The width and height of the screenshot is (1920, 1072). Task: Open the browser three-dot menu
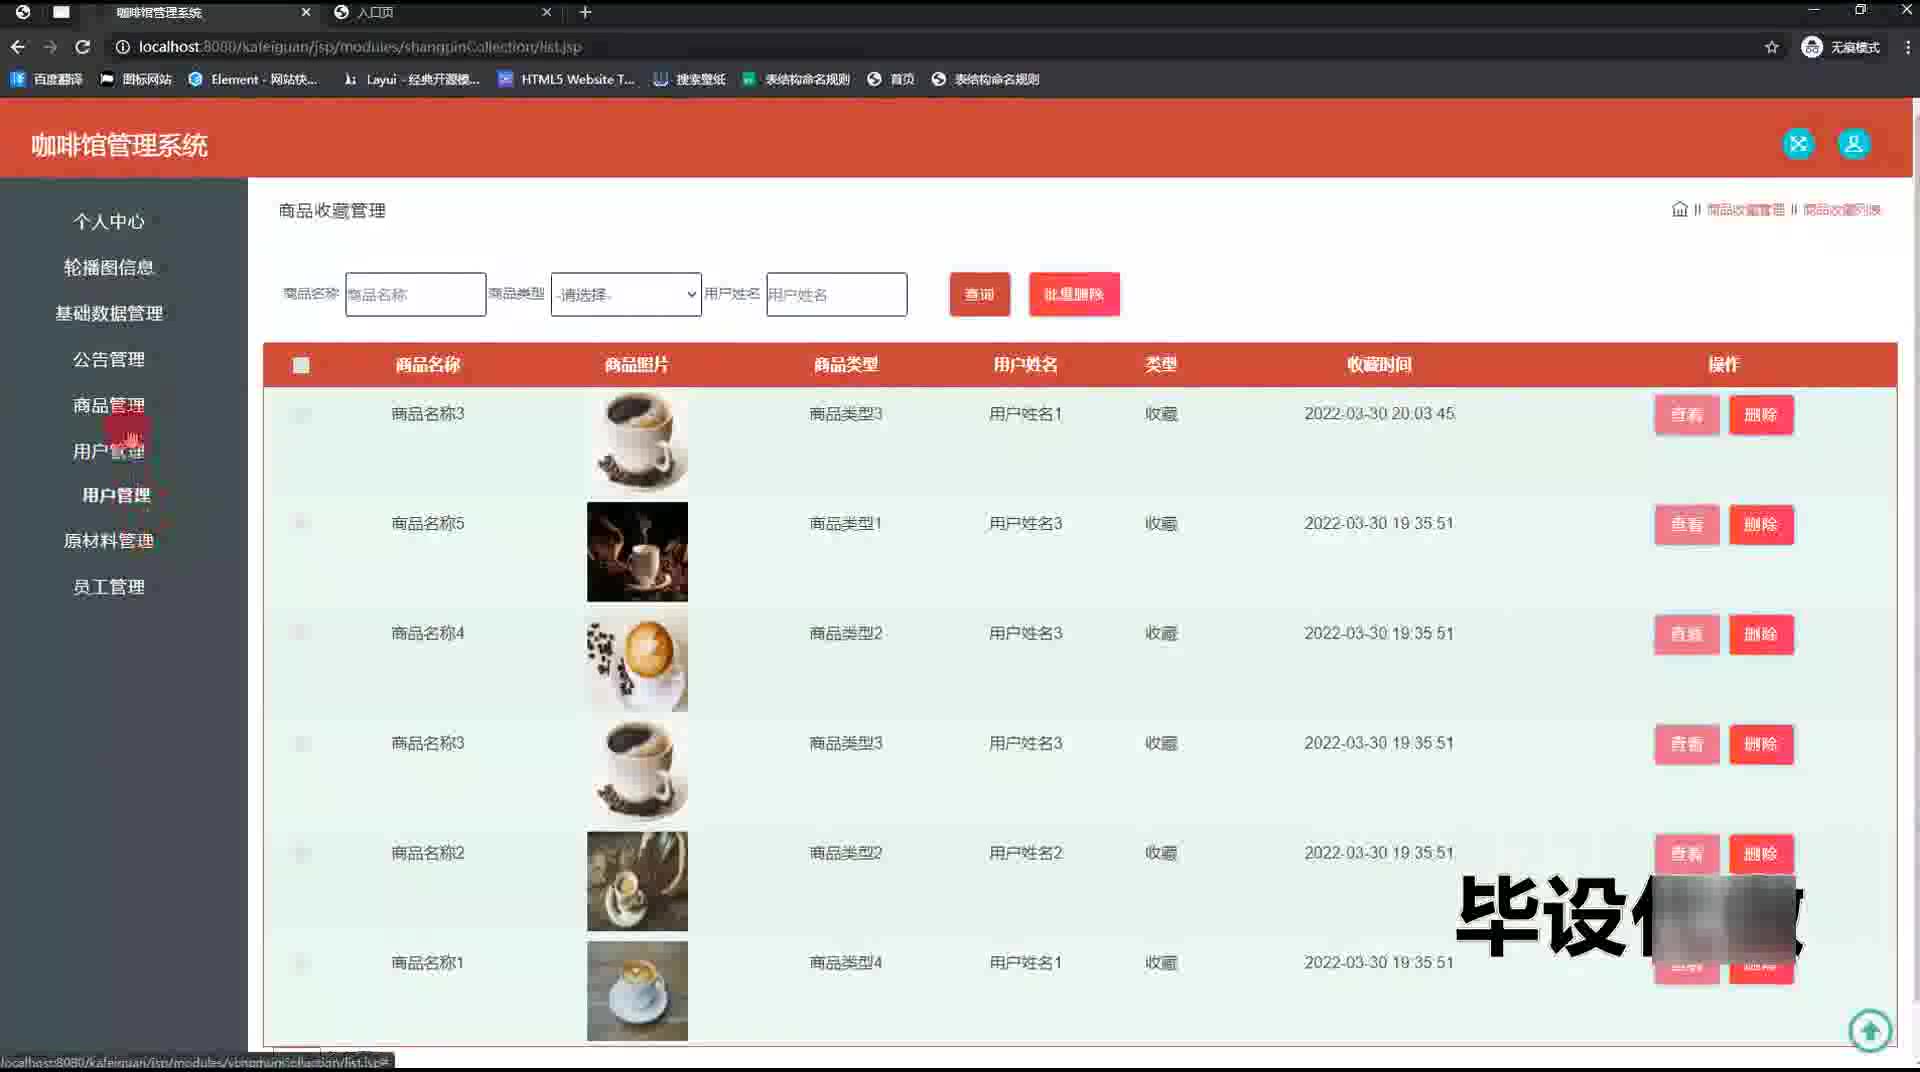pyautogui.click(x=1907, y=47)
